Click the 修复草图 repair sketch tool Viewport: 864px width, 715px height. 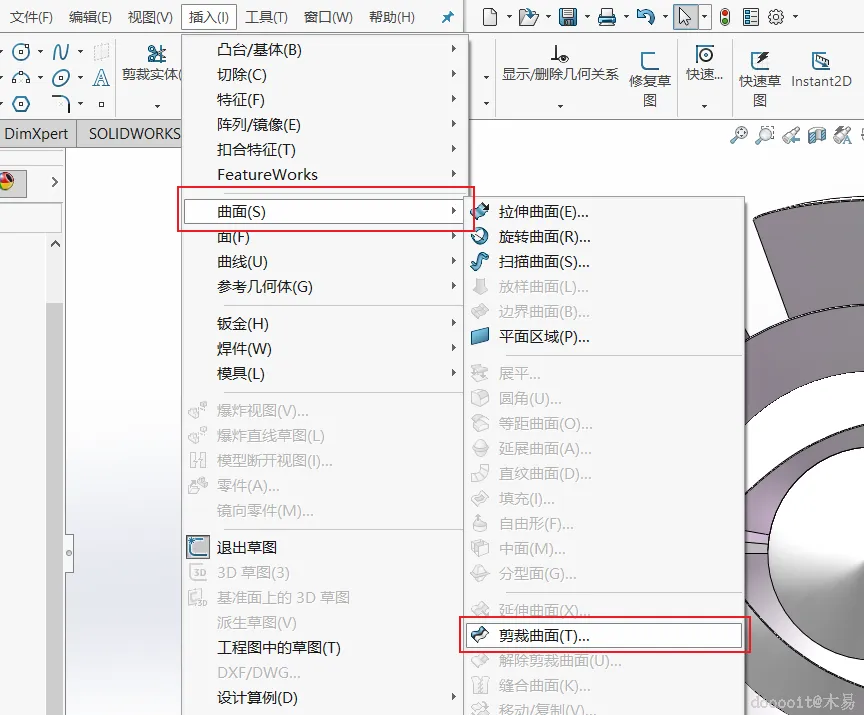click(x=650, y=79)
